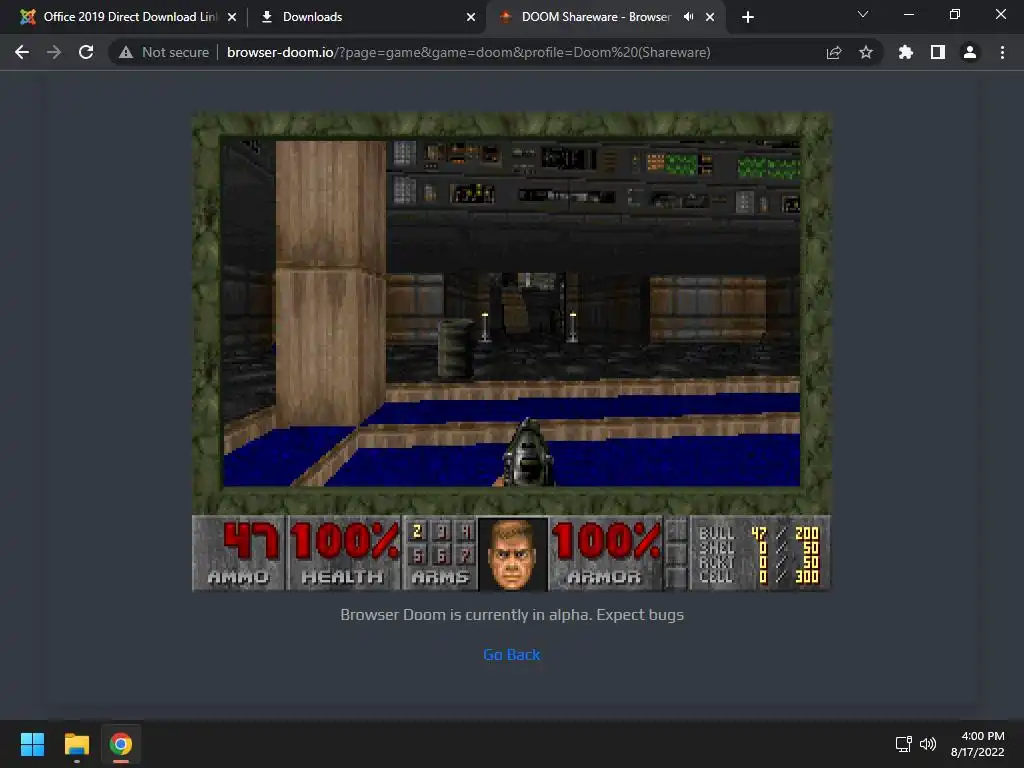The width and height of the screenshot is (1024, 768).
Task: Reload the Browser Doom page
Action: pyautogui.click(x=86, y=52)
